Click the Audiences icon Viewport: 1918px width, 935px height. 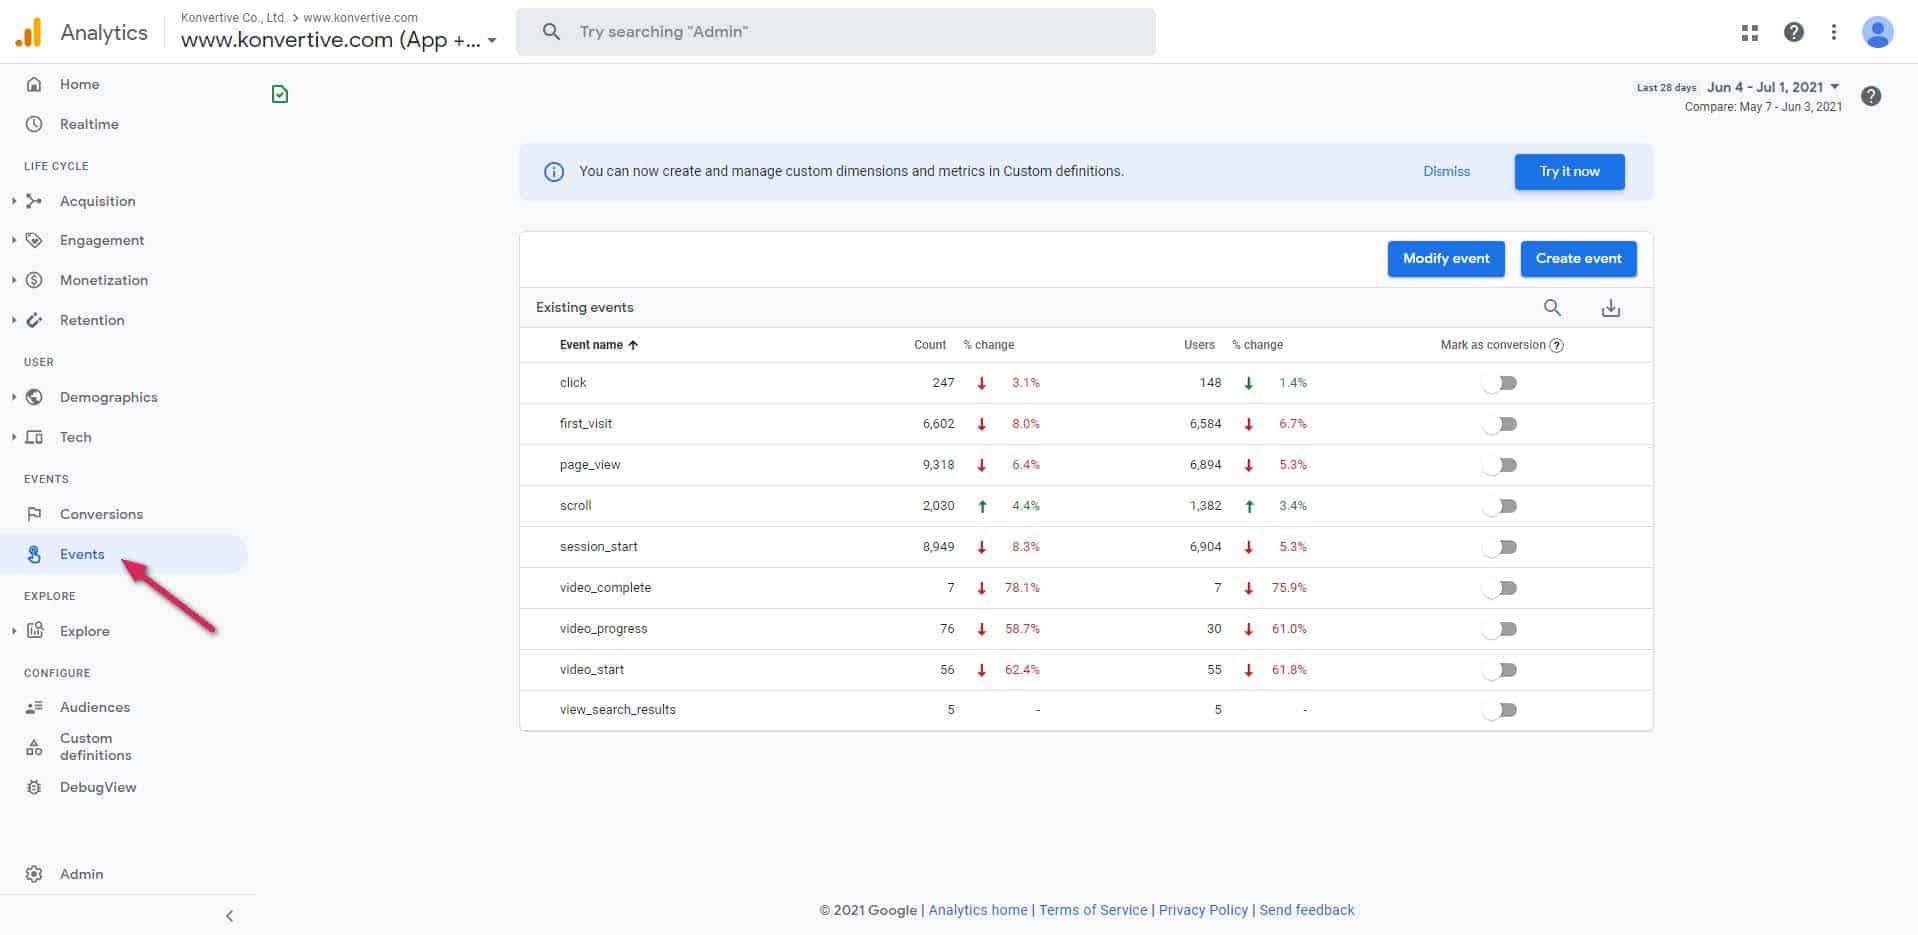pos(34,707)
